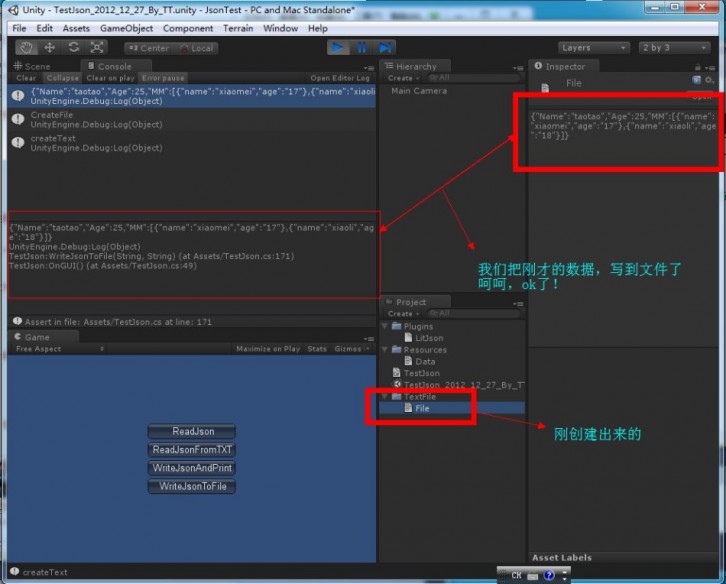Toggle the Inspector lock icon
This screenshot has width=726, height=584.
coord(697,67)
